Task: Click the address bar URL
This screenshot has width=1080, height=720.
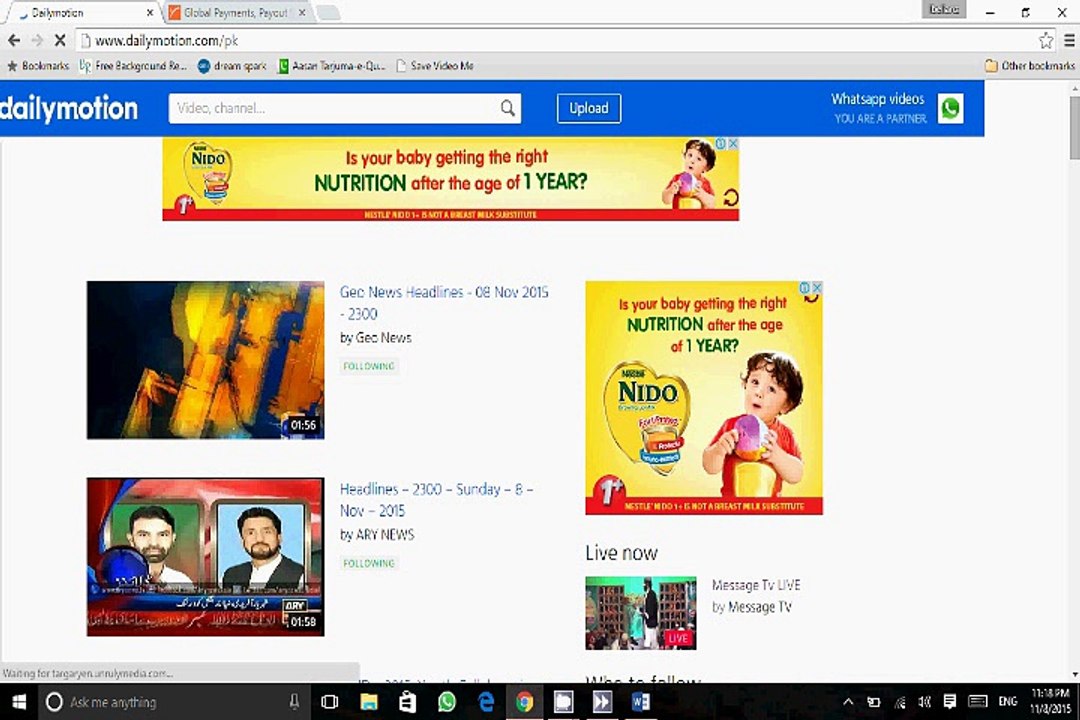Action: 166,41
